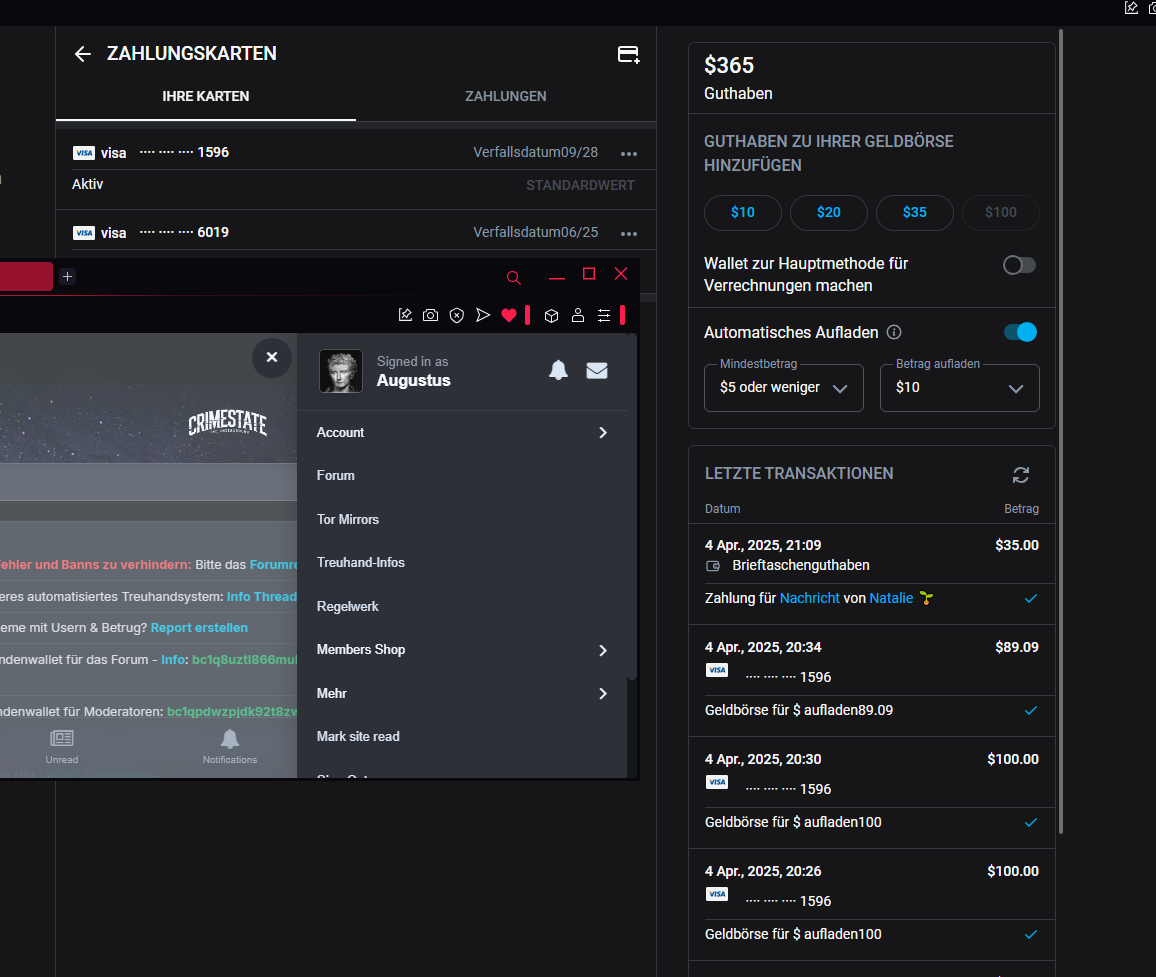Refresh Letzte Transaktionen list

[1020, 475]
